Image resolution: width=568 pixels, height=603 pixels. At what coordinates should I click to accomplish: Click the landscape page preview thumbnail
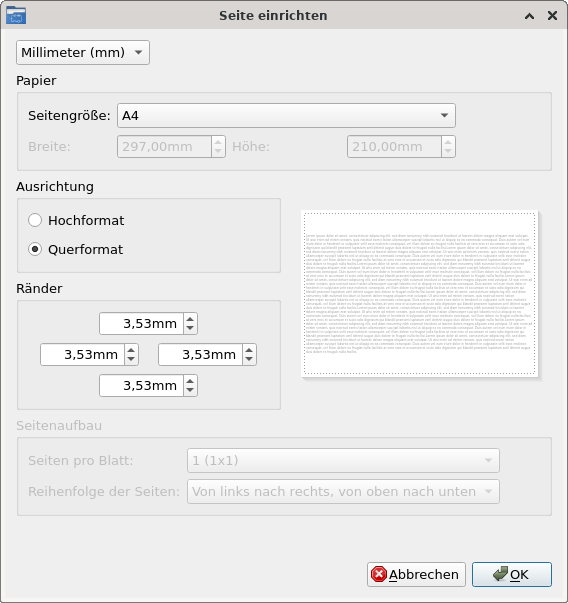420,294
